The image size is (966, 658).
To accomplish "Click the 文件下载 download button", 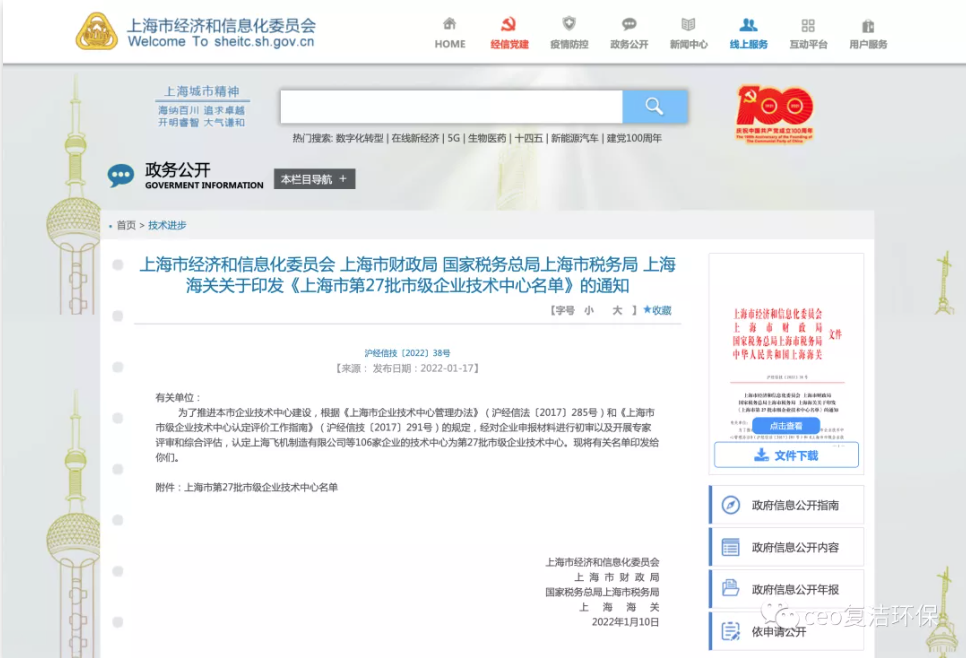I will [786, 455].
